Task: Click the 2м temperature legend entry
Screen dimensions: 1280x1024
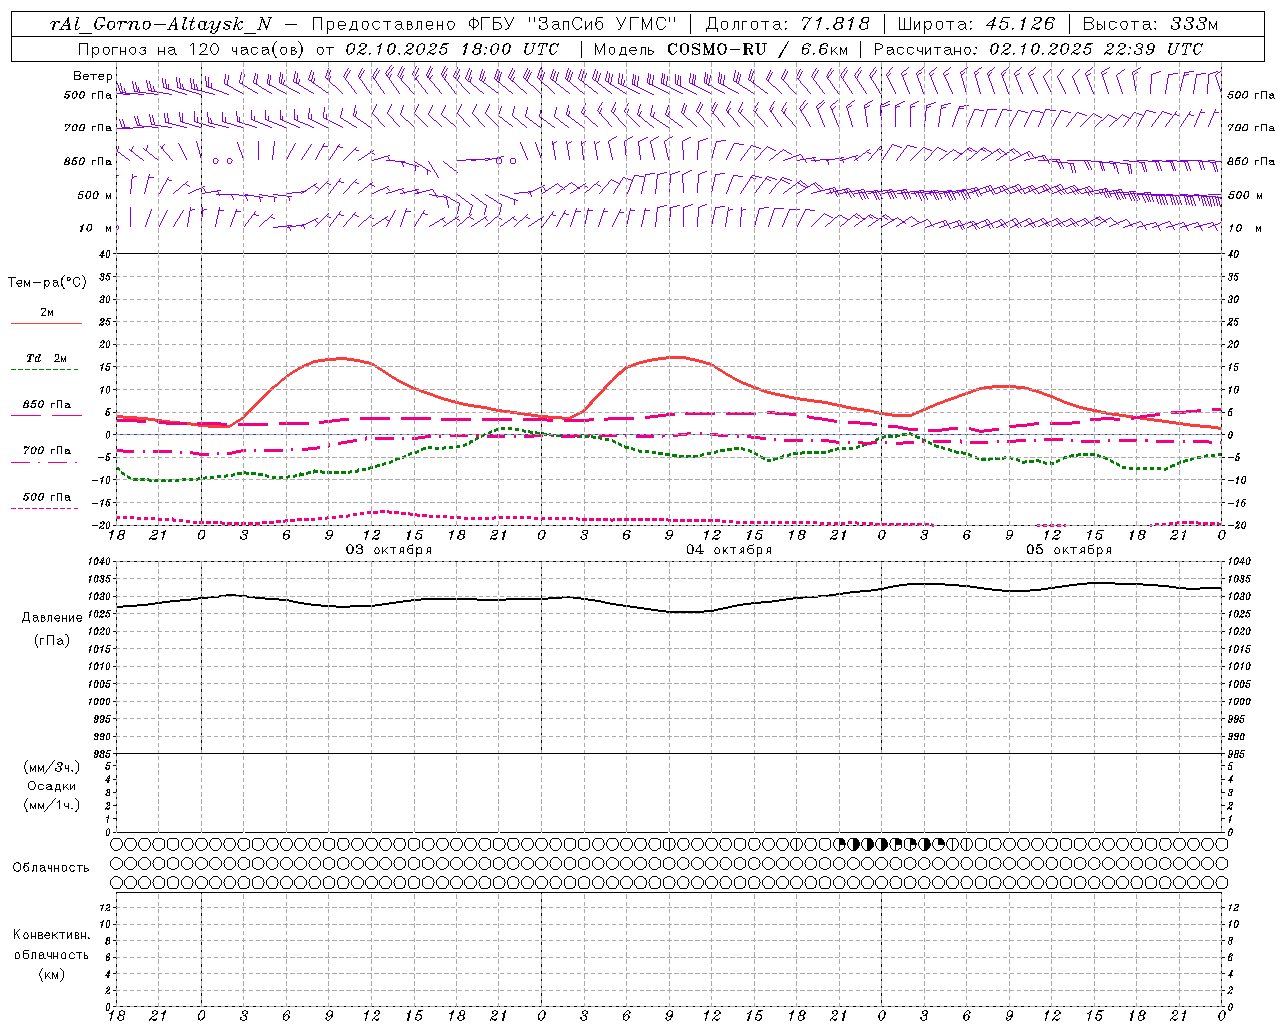Action: (47, 313)
